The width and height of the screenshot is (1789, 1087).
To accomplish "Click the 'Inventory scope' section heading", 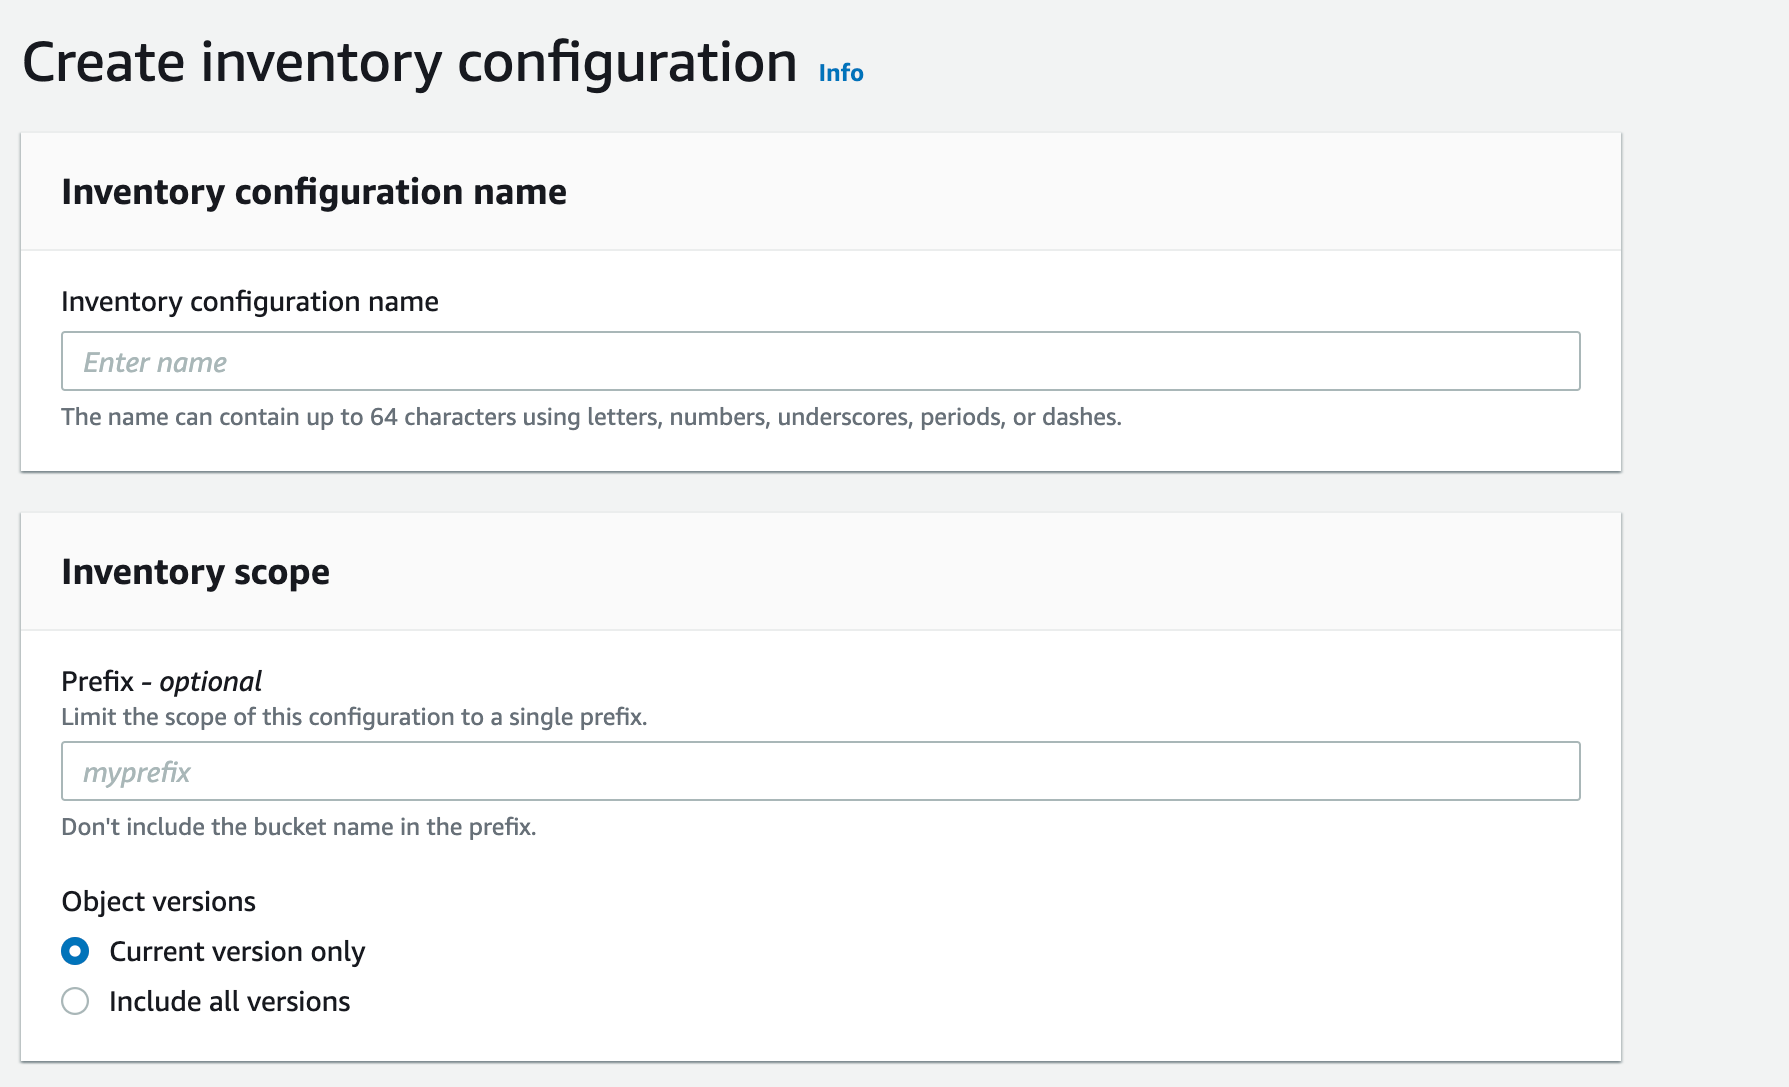I will tap(195, 571).
